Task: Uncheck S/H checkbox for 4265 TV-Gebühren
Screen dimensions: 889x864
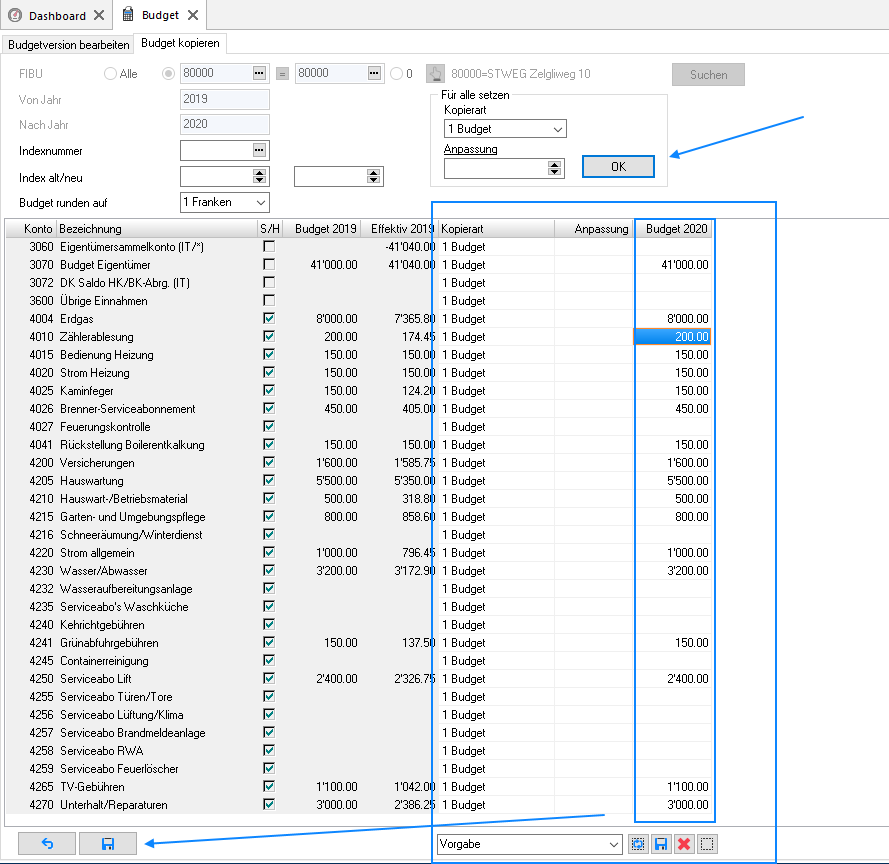Action: pos(269,786)
